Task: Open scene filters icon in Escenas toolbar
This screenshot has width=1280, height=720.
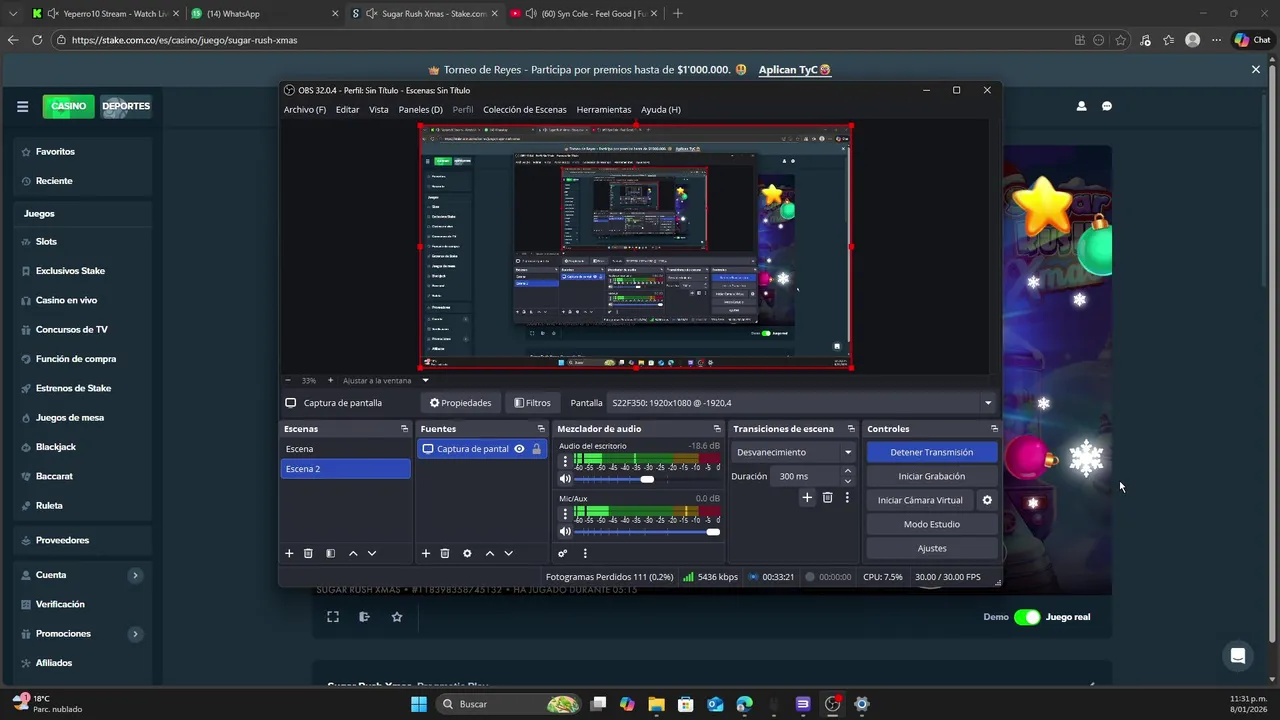Action: pyautogui.click(x=330, y=553)
